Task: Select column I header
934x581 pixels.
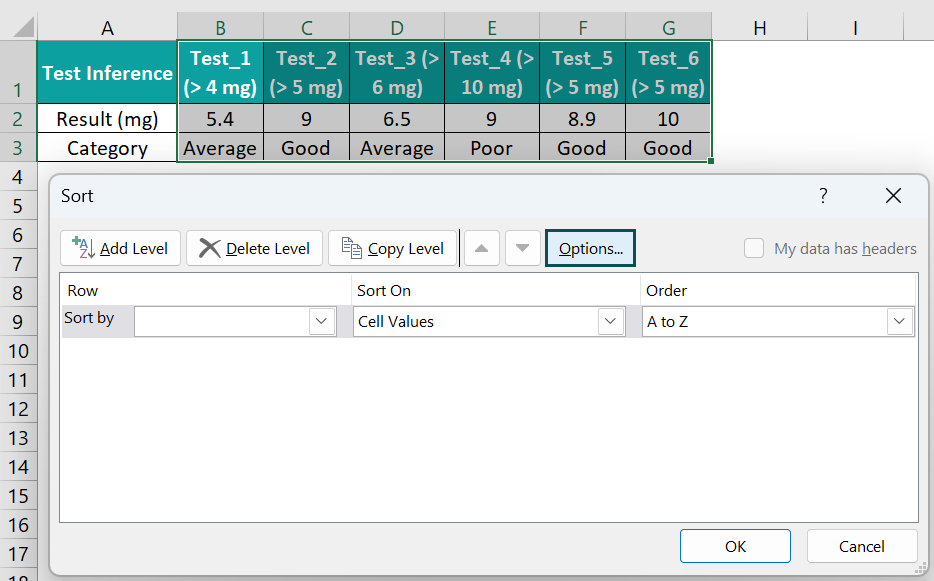Action: [x=855, y=27]
